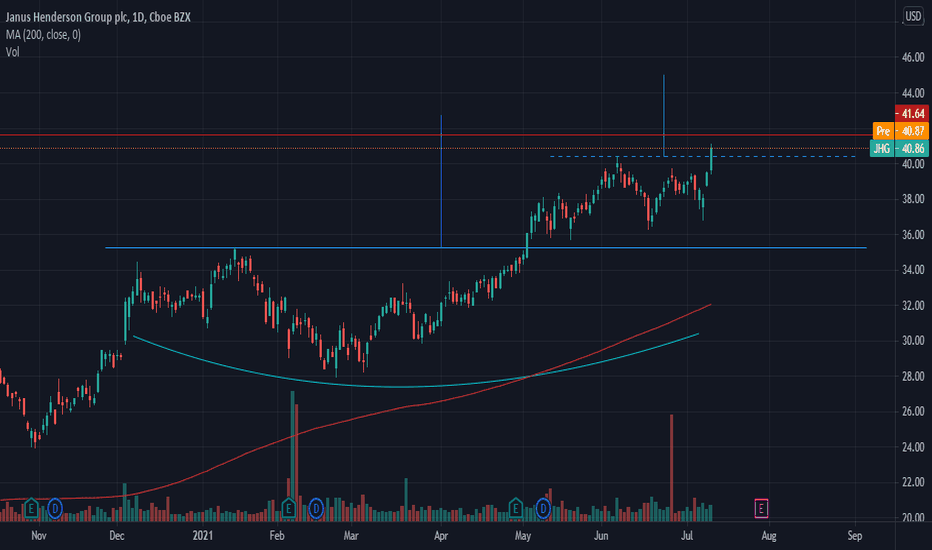Open the dividend marker D above Nov
This screenshot has width=932, height=550.
point(55,508)
